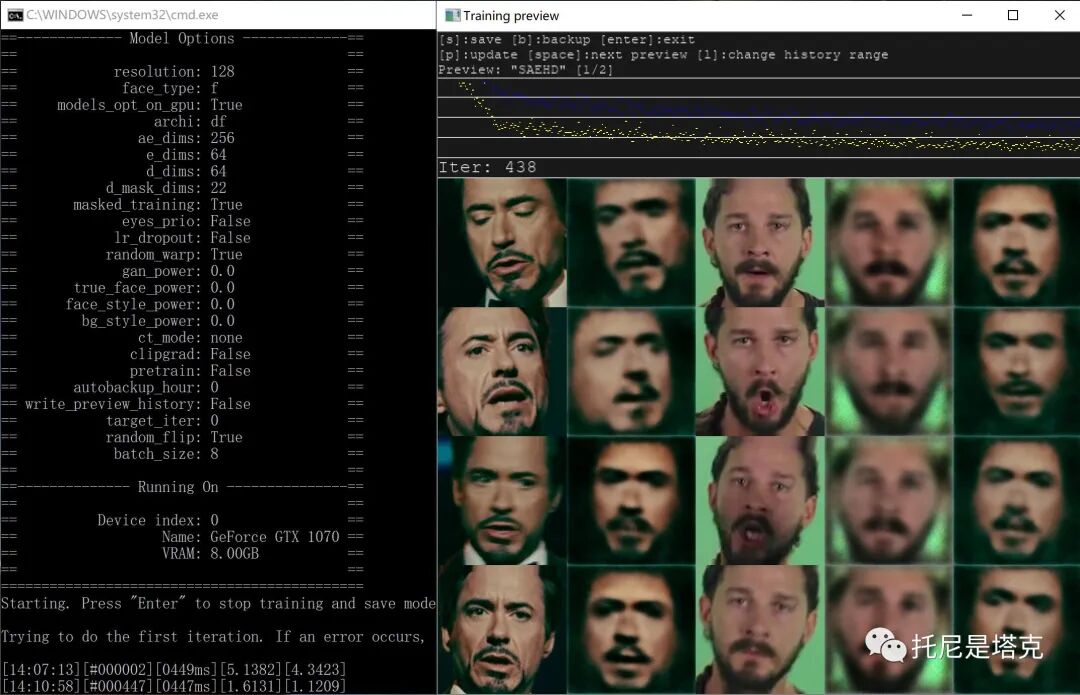Click the first-row blurry face in fourth column
The image size is (1080, 695).
[889, 242]
